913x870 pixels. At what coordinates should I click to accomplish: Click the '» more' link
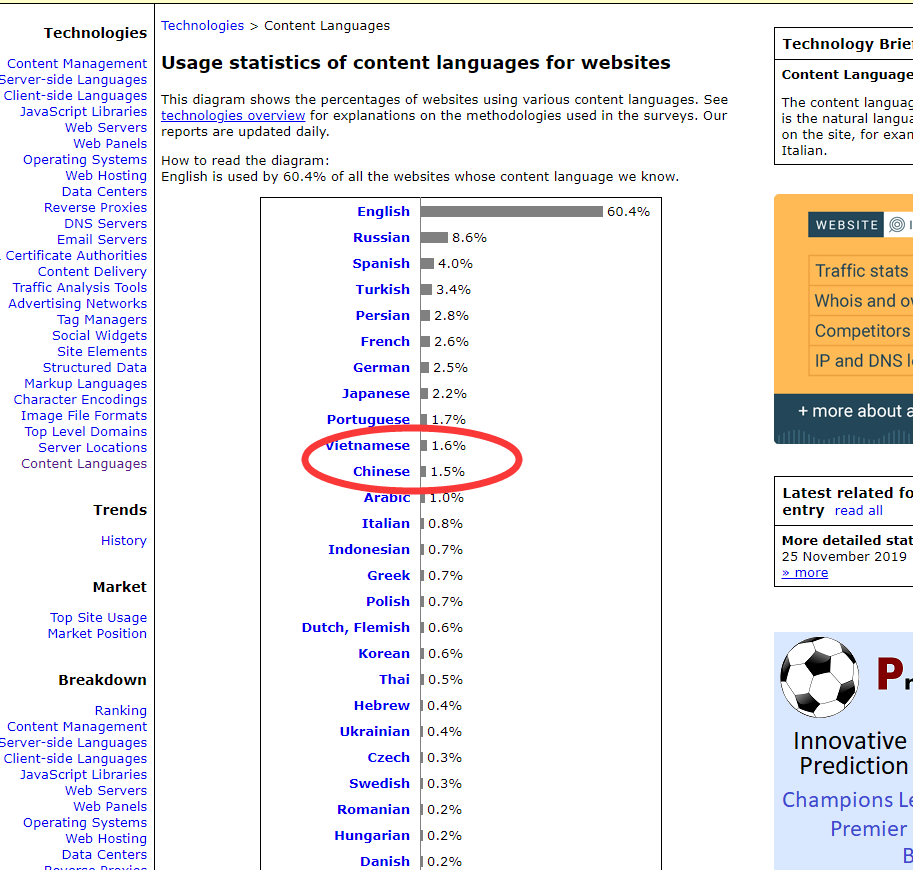tap(805, 573)
